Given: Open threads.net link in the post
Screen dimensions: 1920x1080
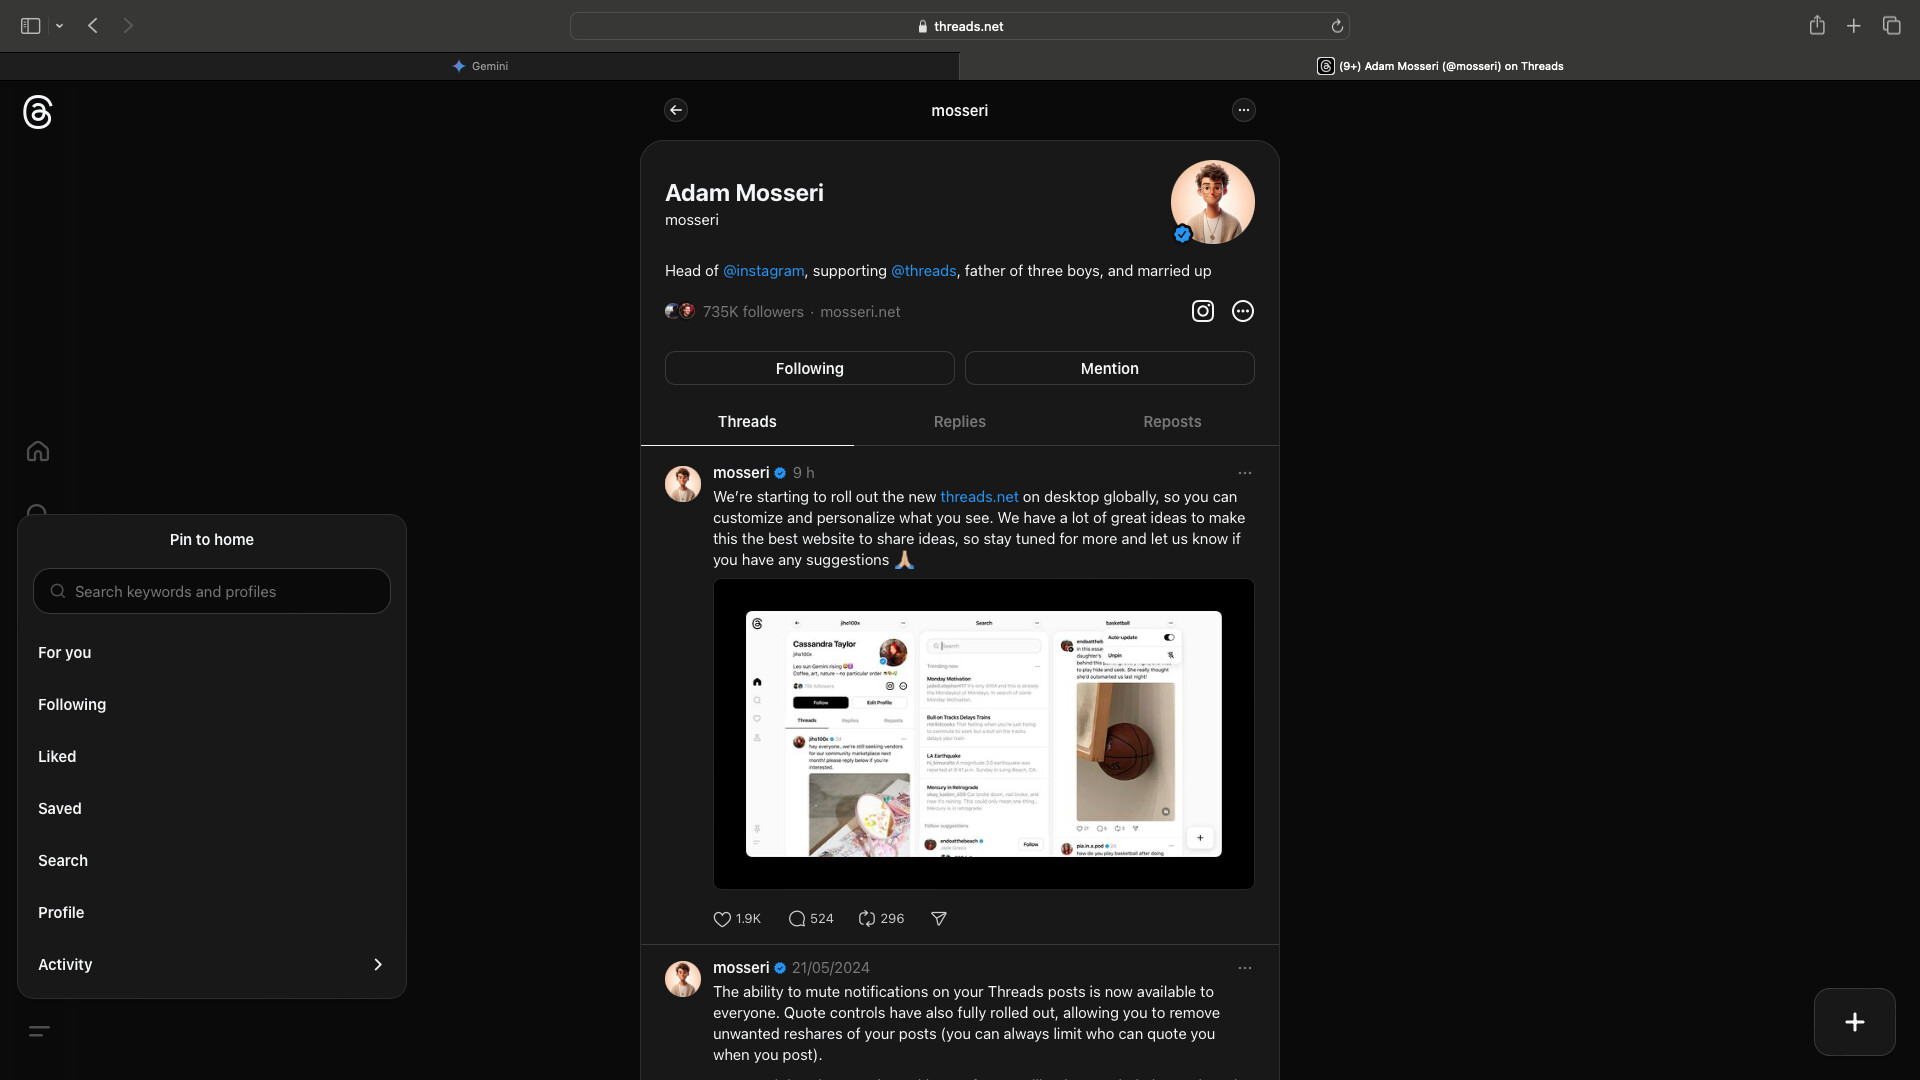Looking at the screenshot, I should pos(979,497).
